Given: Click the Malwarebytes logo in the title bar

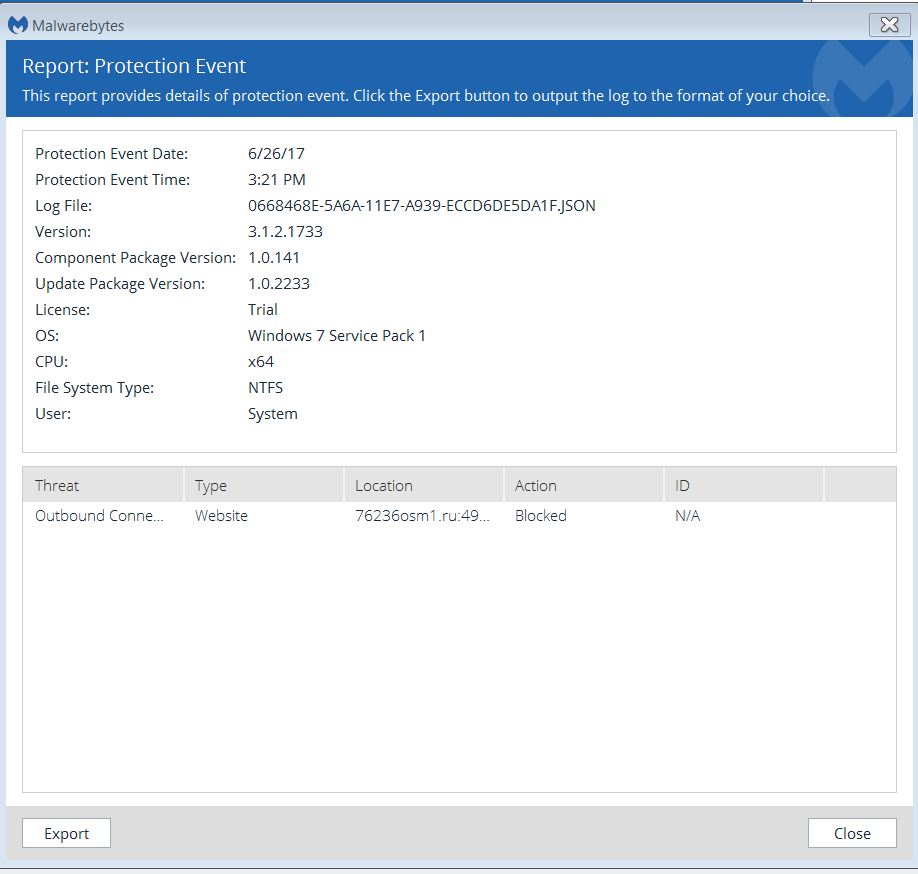Looking at the screenshot, I should tap(18, 25).
